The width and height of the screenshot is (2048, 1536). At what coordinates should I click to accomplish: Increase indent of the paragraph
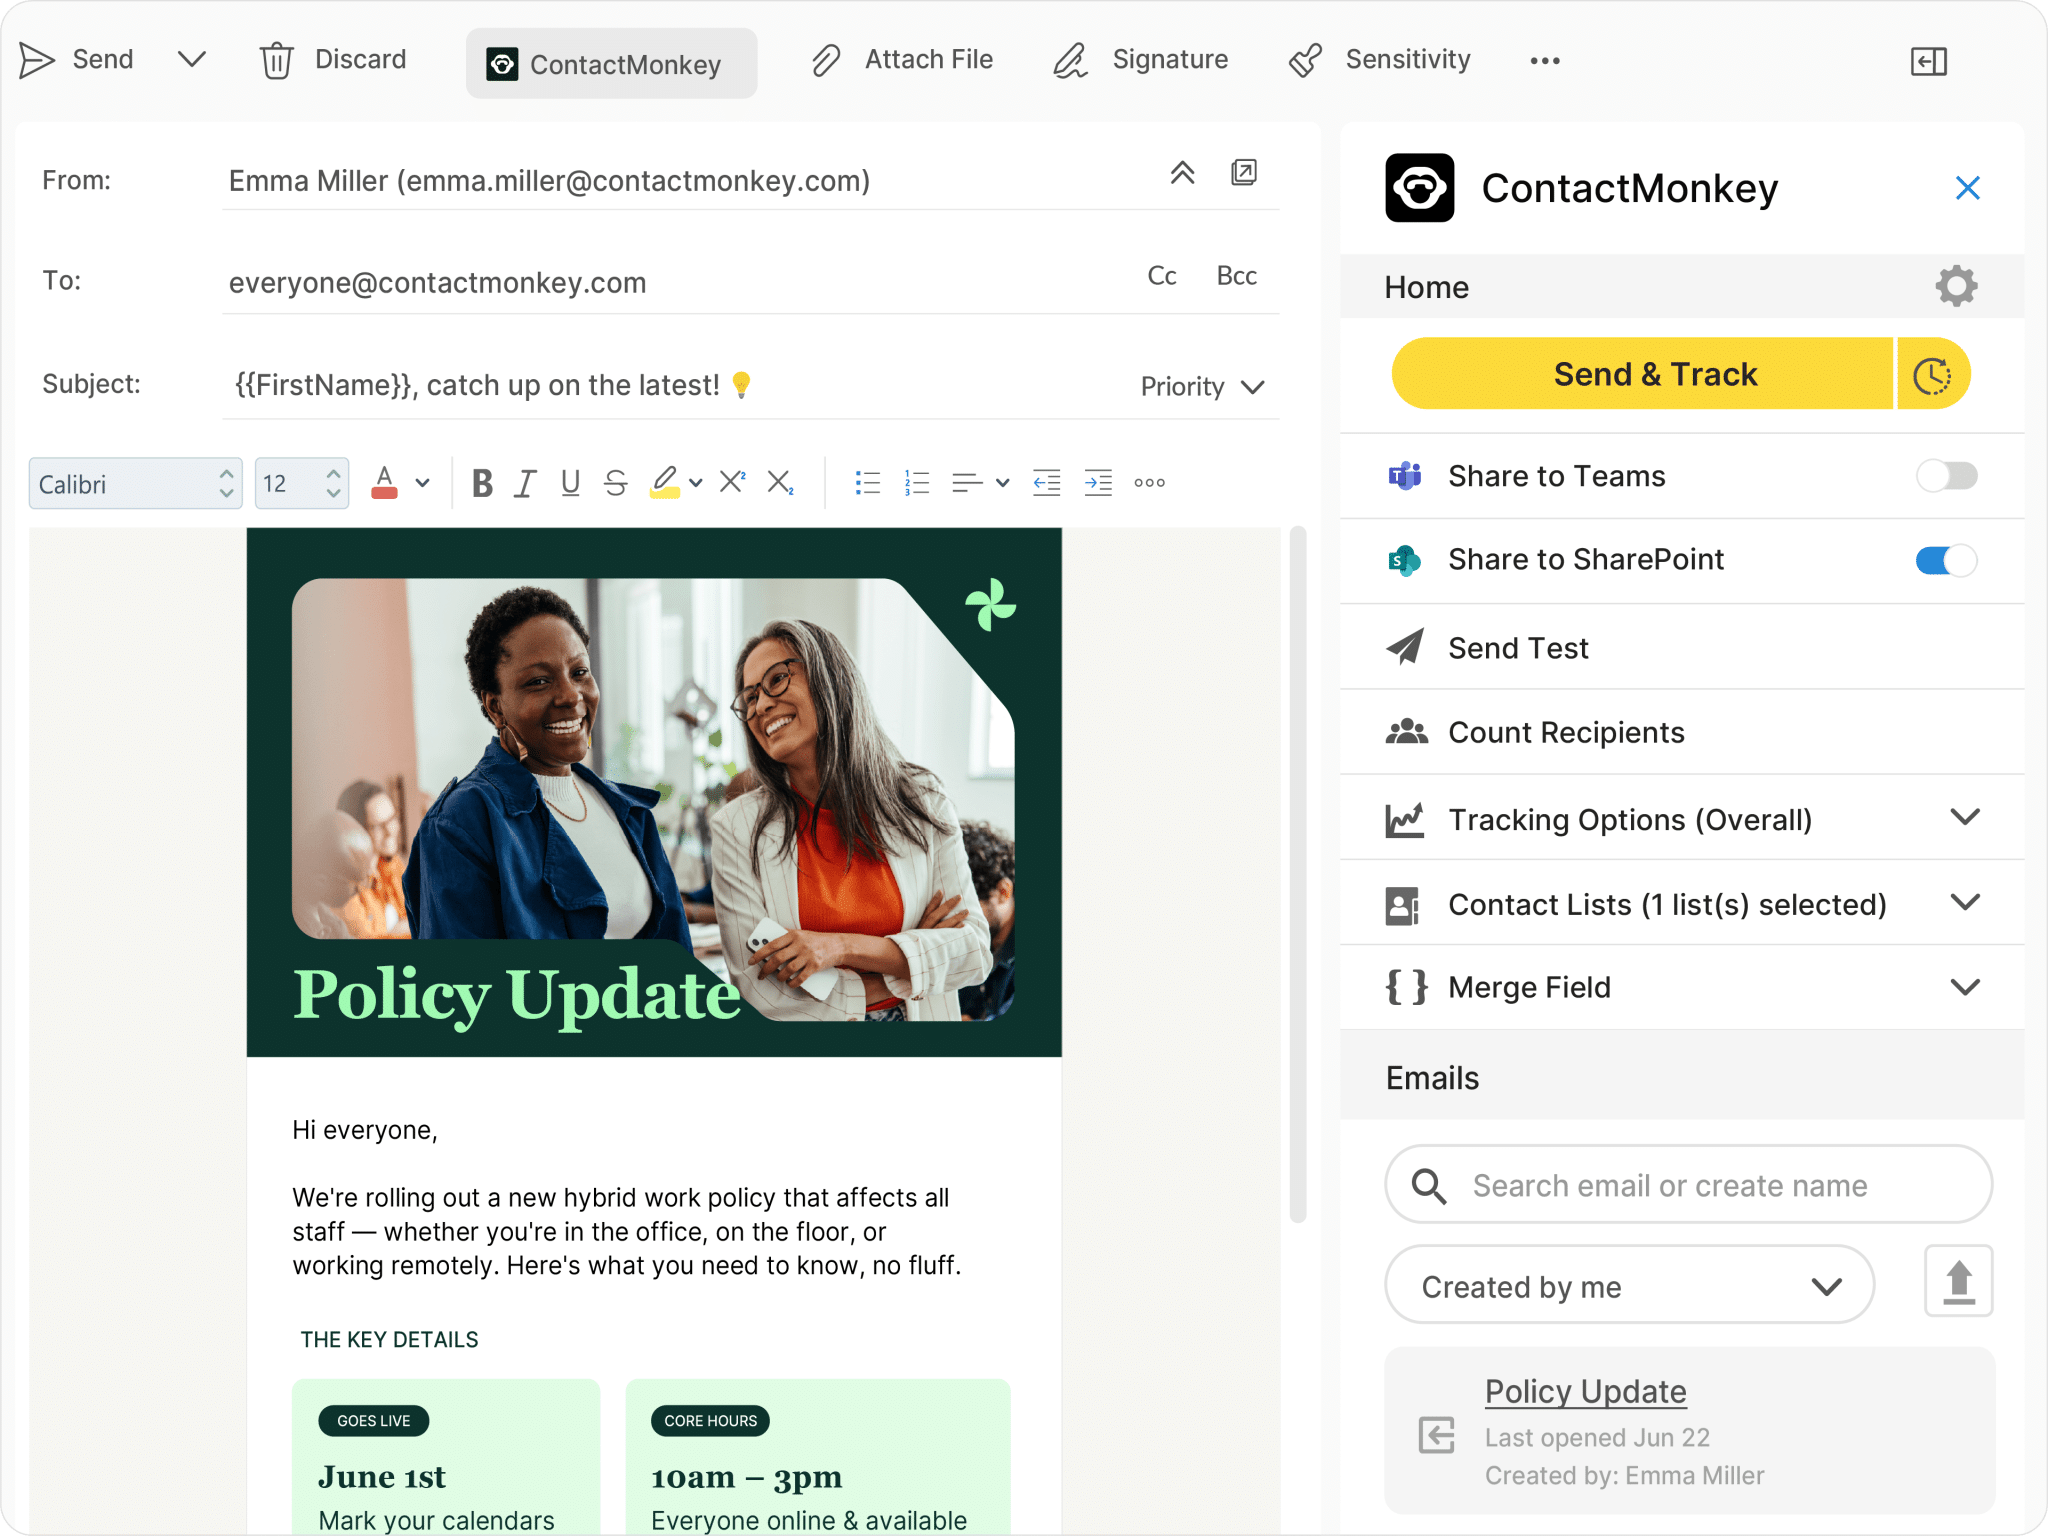point(1098,483)
